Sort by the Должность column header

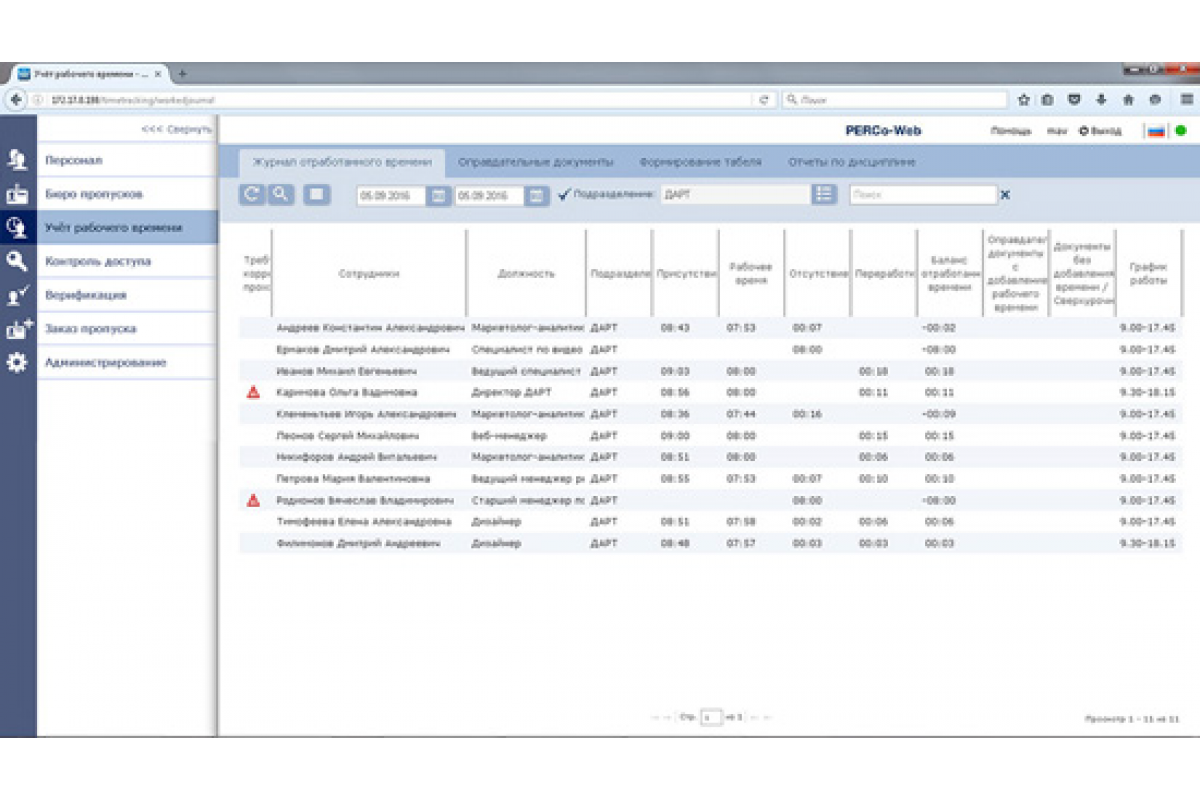coord(526,273)
